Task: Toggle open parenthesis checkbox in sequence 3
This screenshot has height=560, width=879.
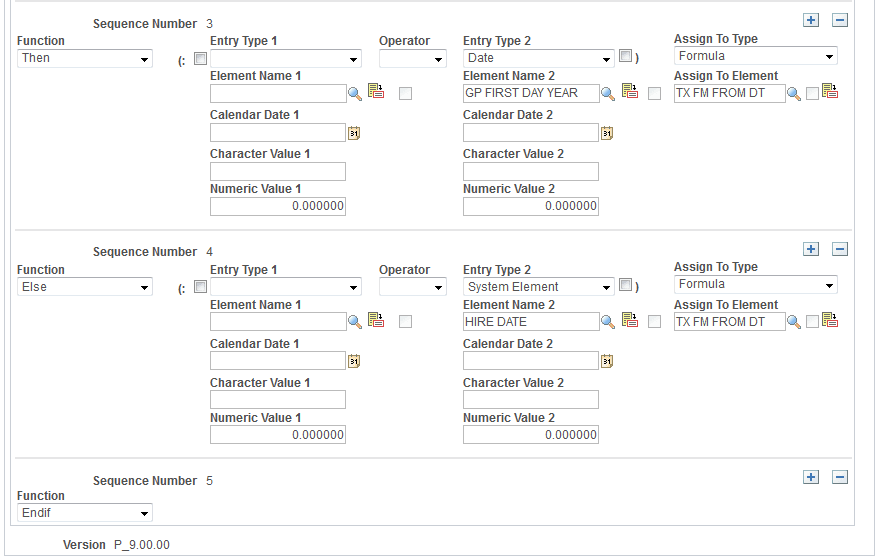Action: (x=200, y=59)
